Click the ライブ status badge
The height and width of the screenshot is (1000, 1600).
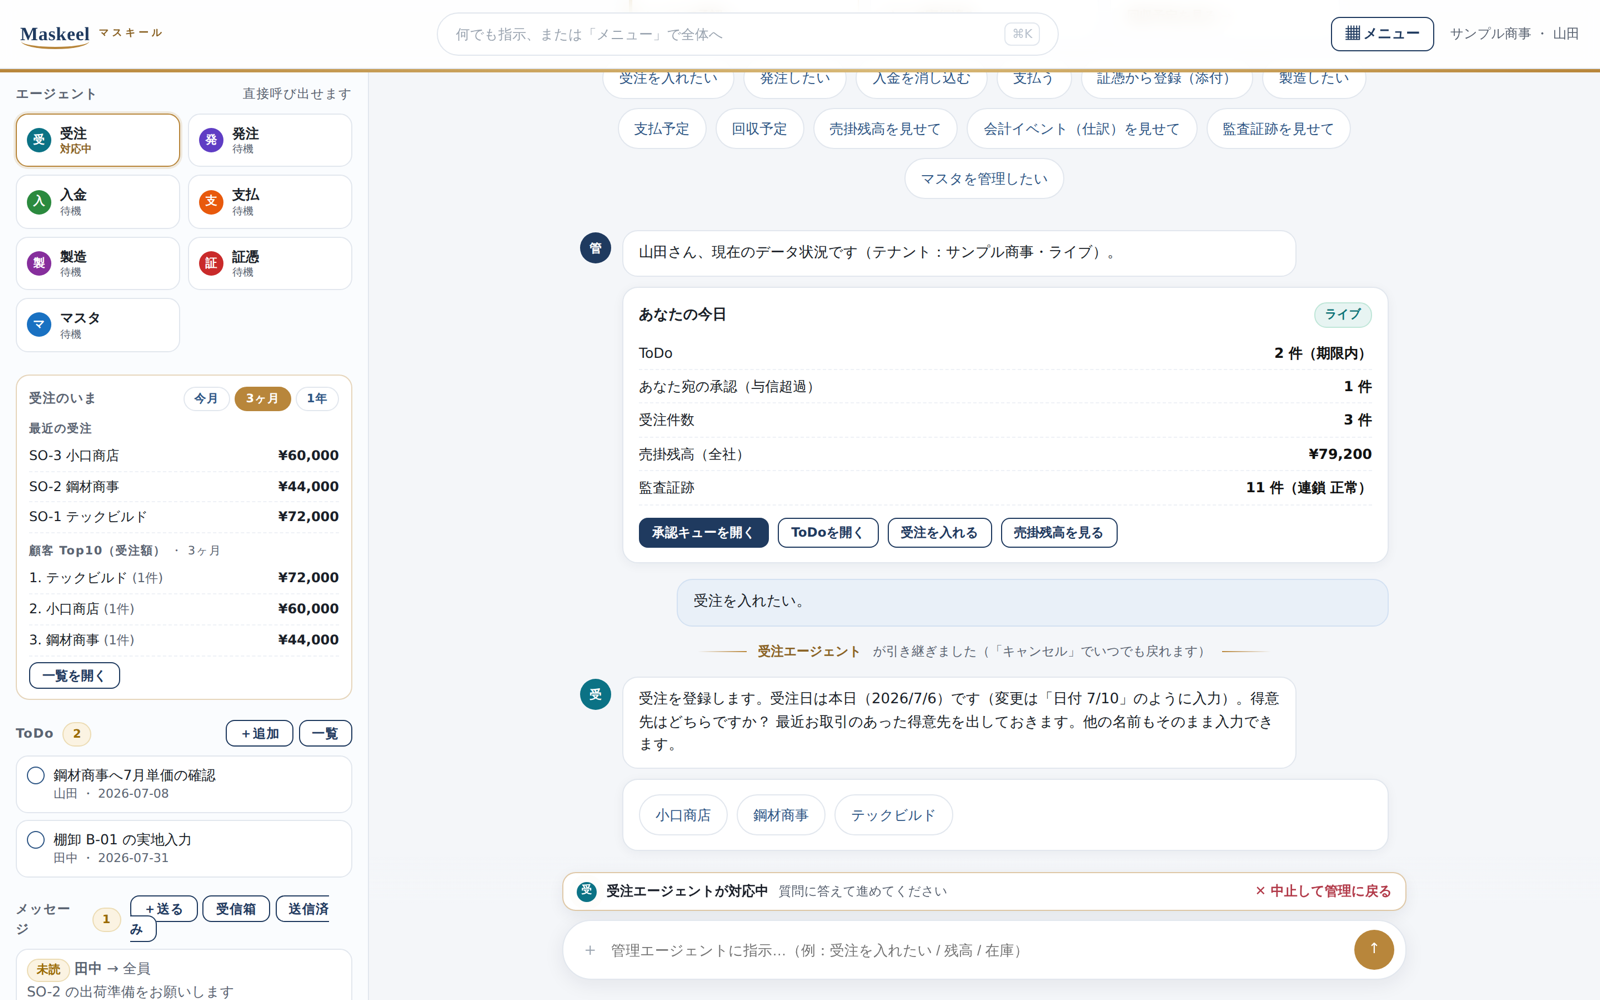[1342, 315]
